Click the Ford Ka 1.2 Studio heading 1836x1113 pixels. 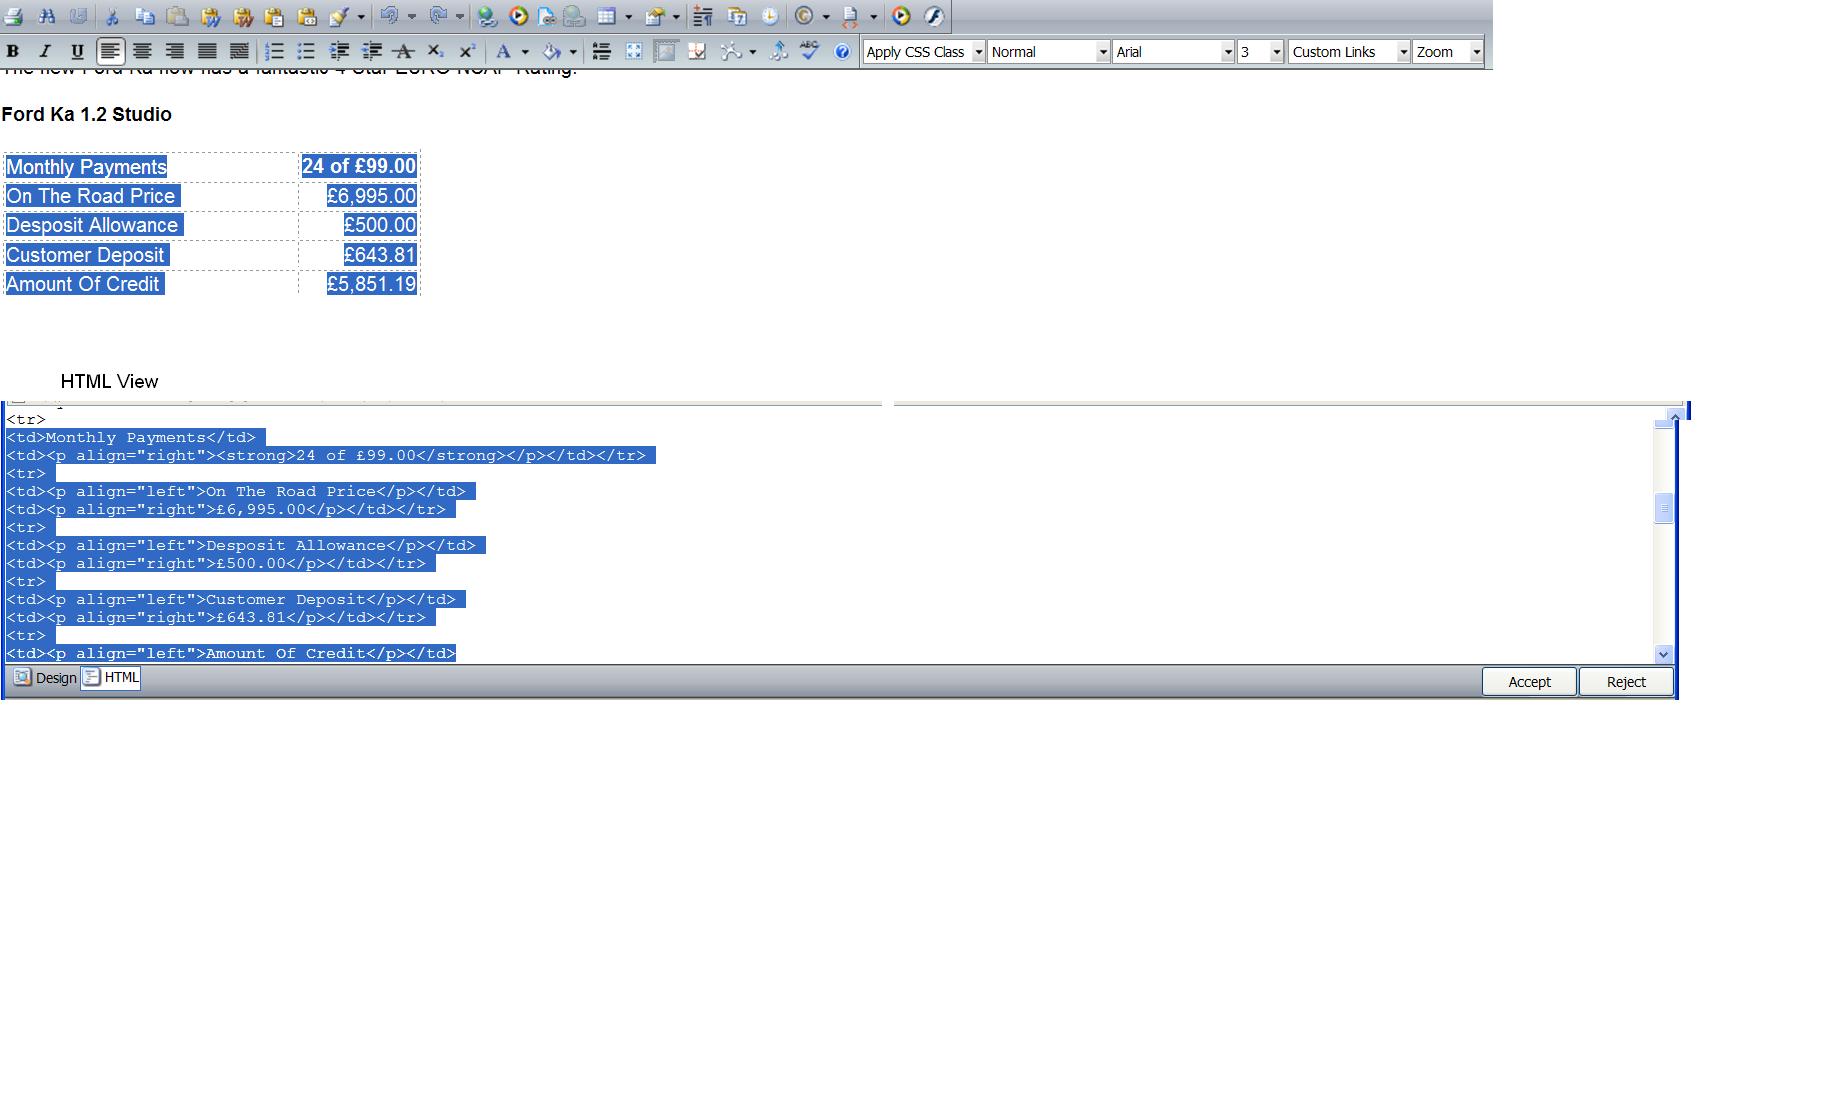pyautogui.click(x=87, y=114)
